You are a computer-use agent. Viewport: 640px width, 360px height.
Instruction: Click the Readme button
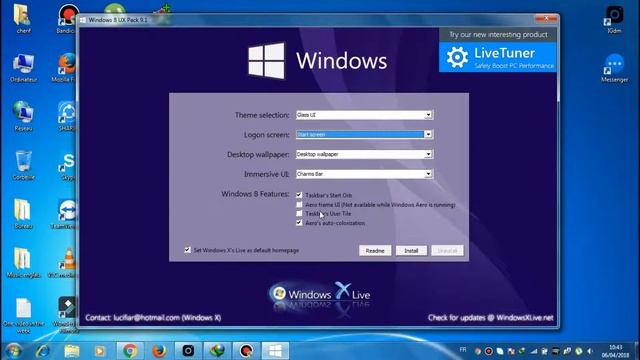tap(375, 251)
